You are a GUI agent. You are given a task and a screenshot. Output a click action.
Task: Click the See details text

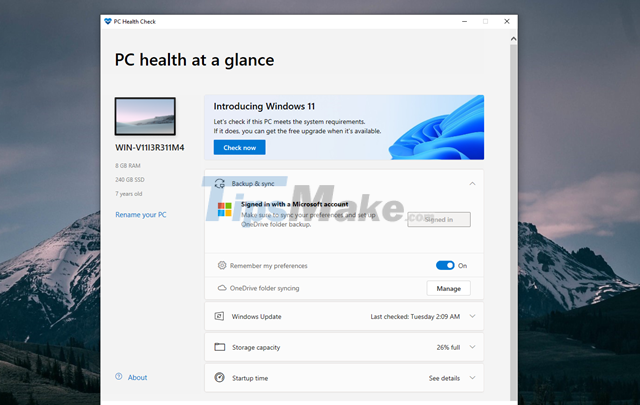coord(444,378)
